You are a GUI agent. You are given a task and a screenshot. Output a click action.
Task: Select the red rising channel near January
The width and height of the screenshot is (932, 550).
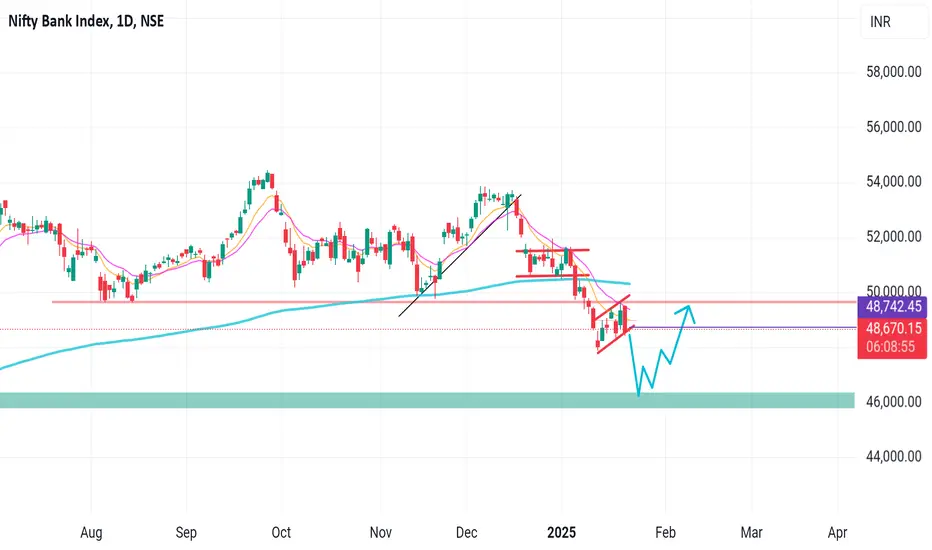[615, 325]
